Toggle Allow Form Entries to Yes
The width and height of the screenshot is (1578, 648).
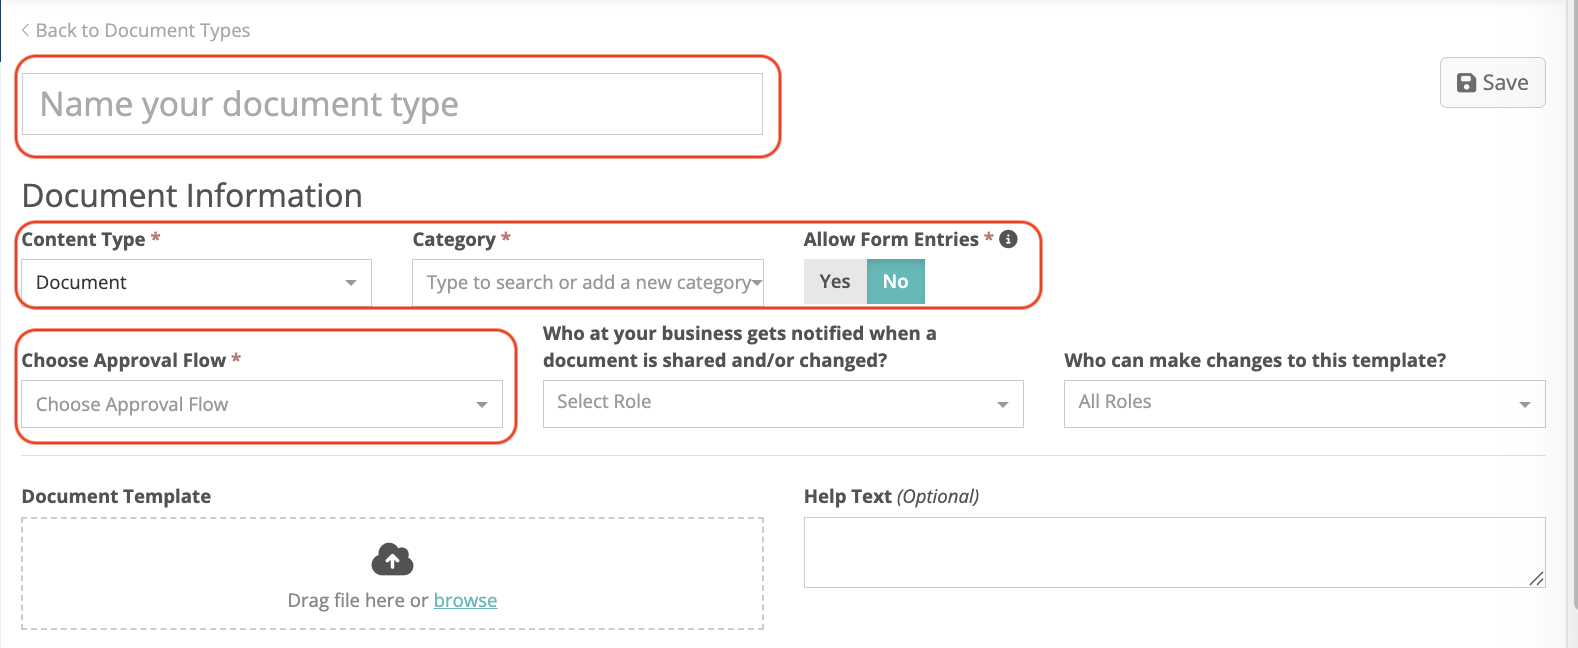(835, 282)
